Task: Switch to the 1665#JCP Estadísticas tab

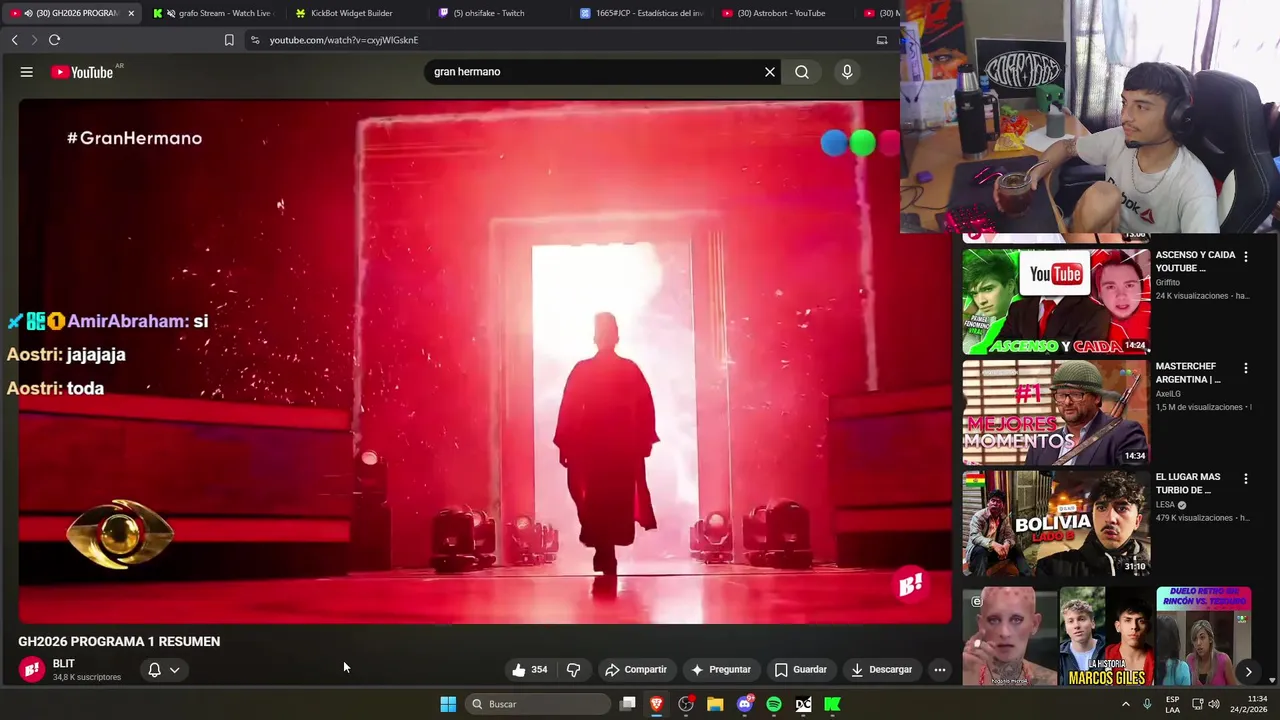Action: tap(640, 13)
